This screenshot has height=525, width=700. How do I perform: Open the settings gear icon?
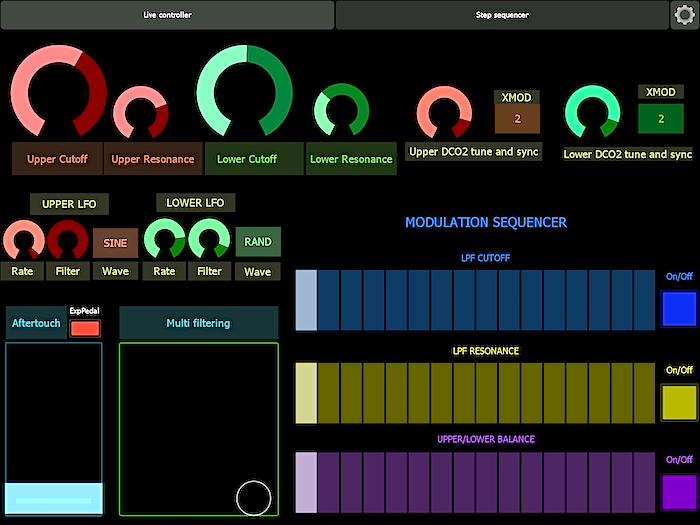(684, 15)
